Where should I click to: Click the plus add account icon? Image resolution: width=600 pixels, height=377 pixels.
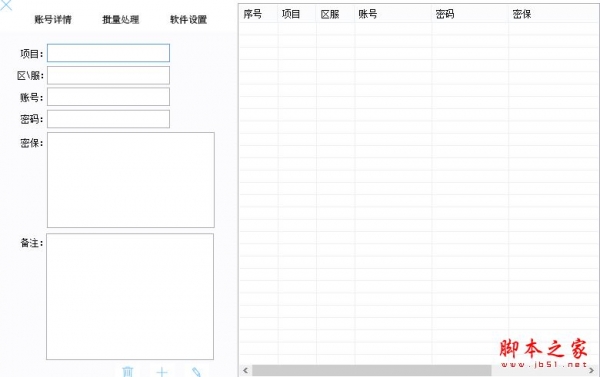click(x=162, y=372)
